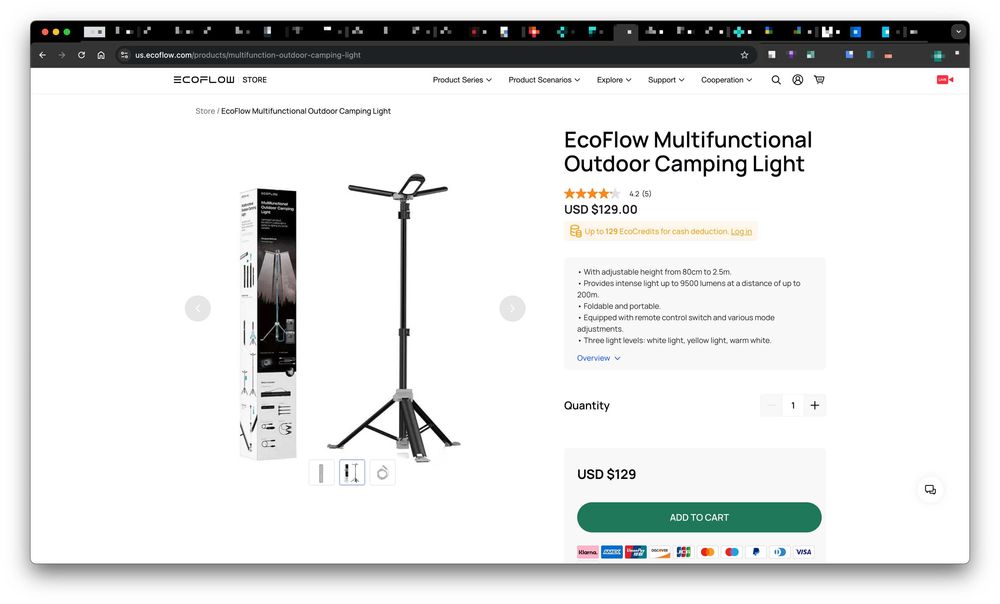Click the red LIVE stream icon
The width and height of the screenshot is (1000, 604).
coord(944,80)
